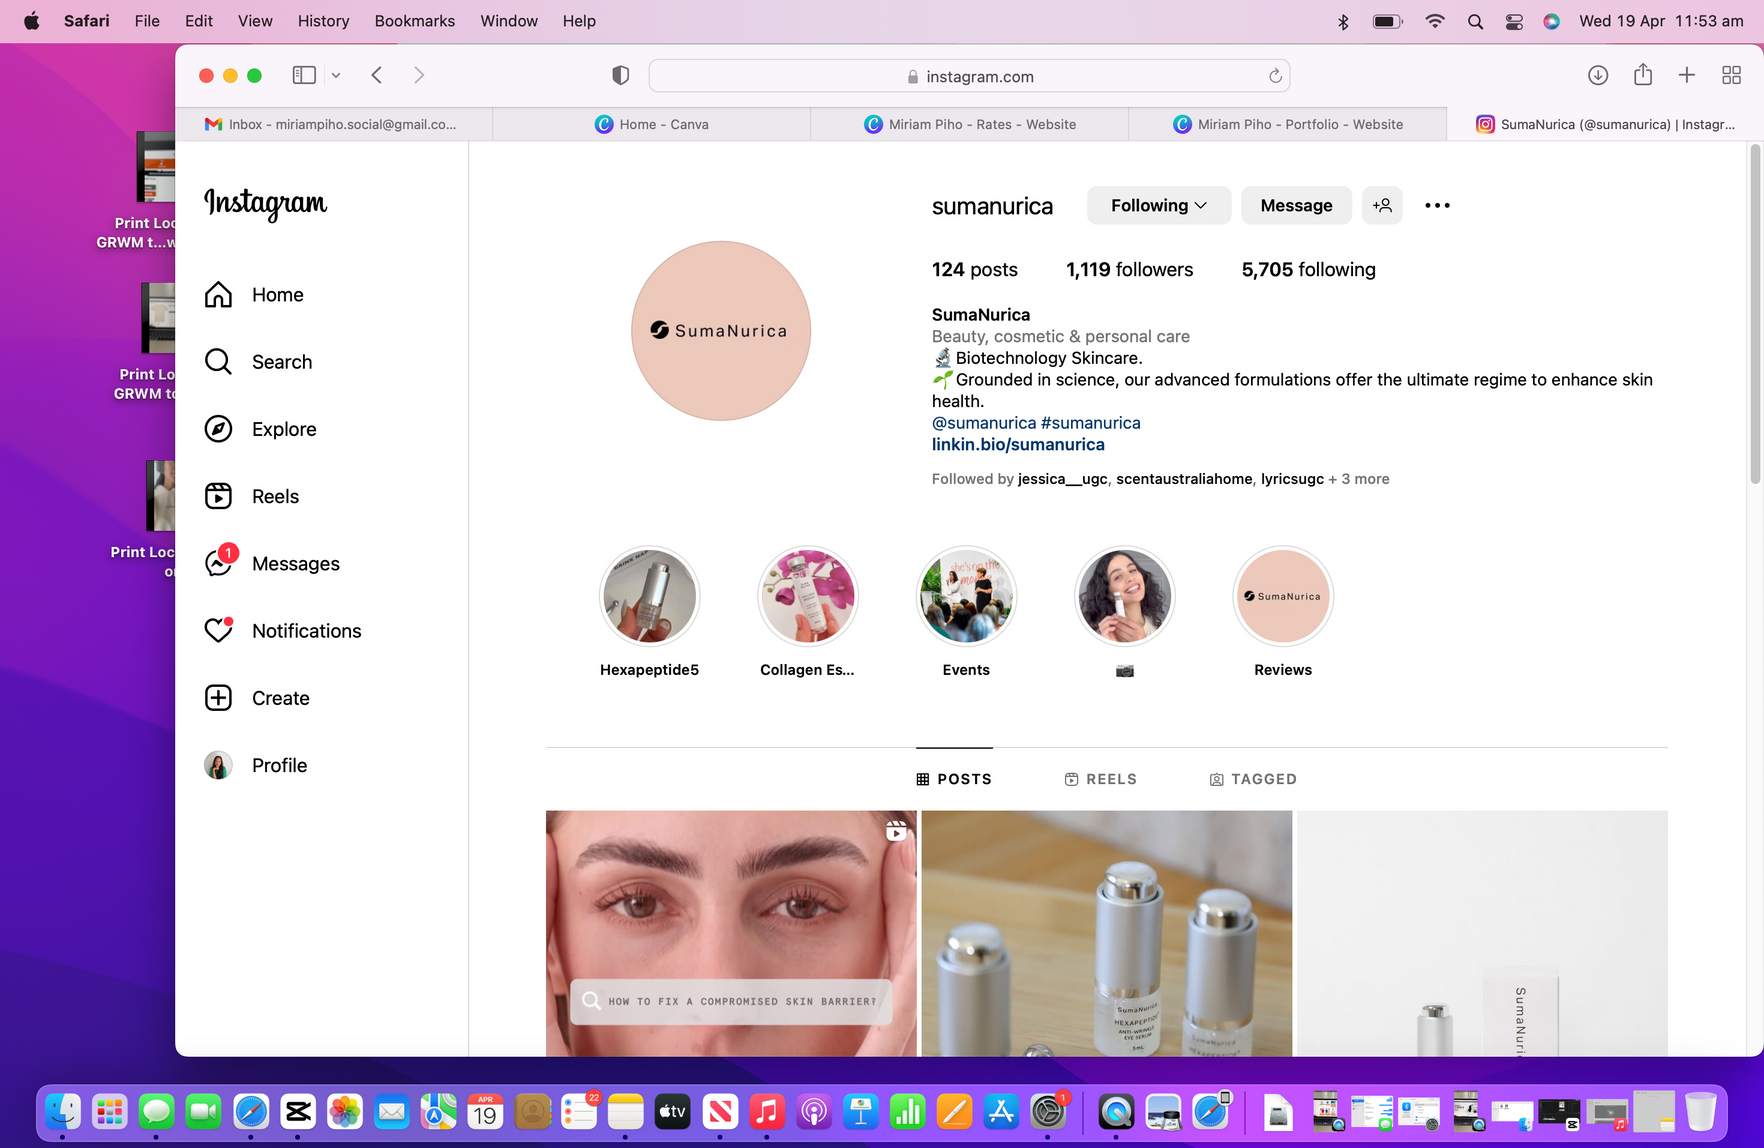The image size is (1764, 1148).
Task: Click Create new post icon
Action: [218, 698]
